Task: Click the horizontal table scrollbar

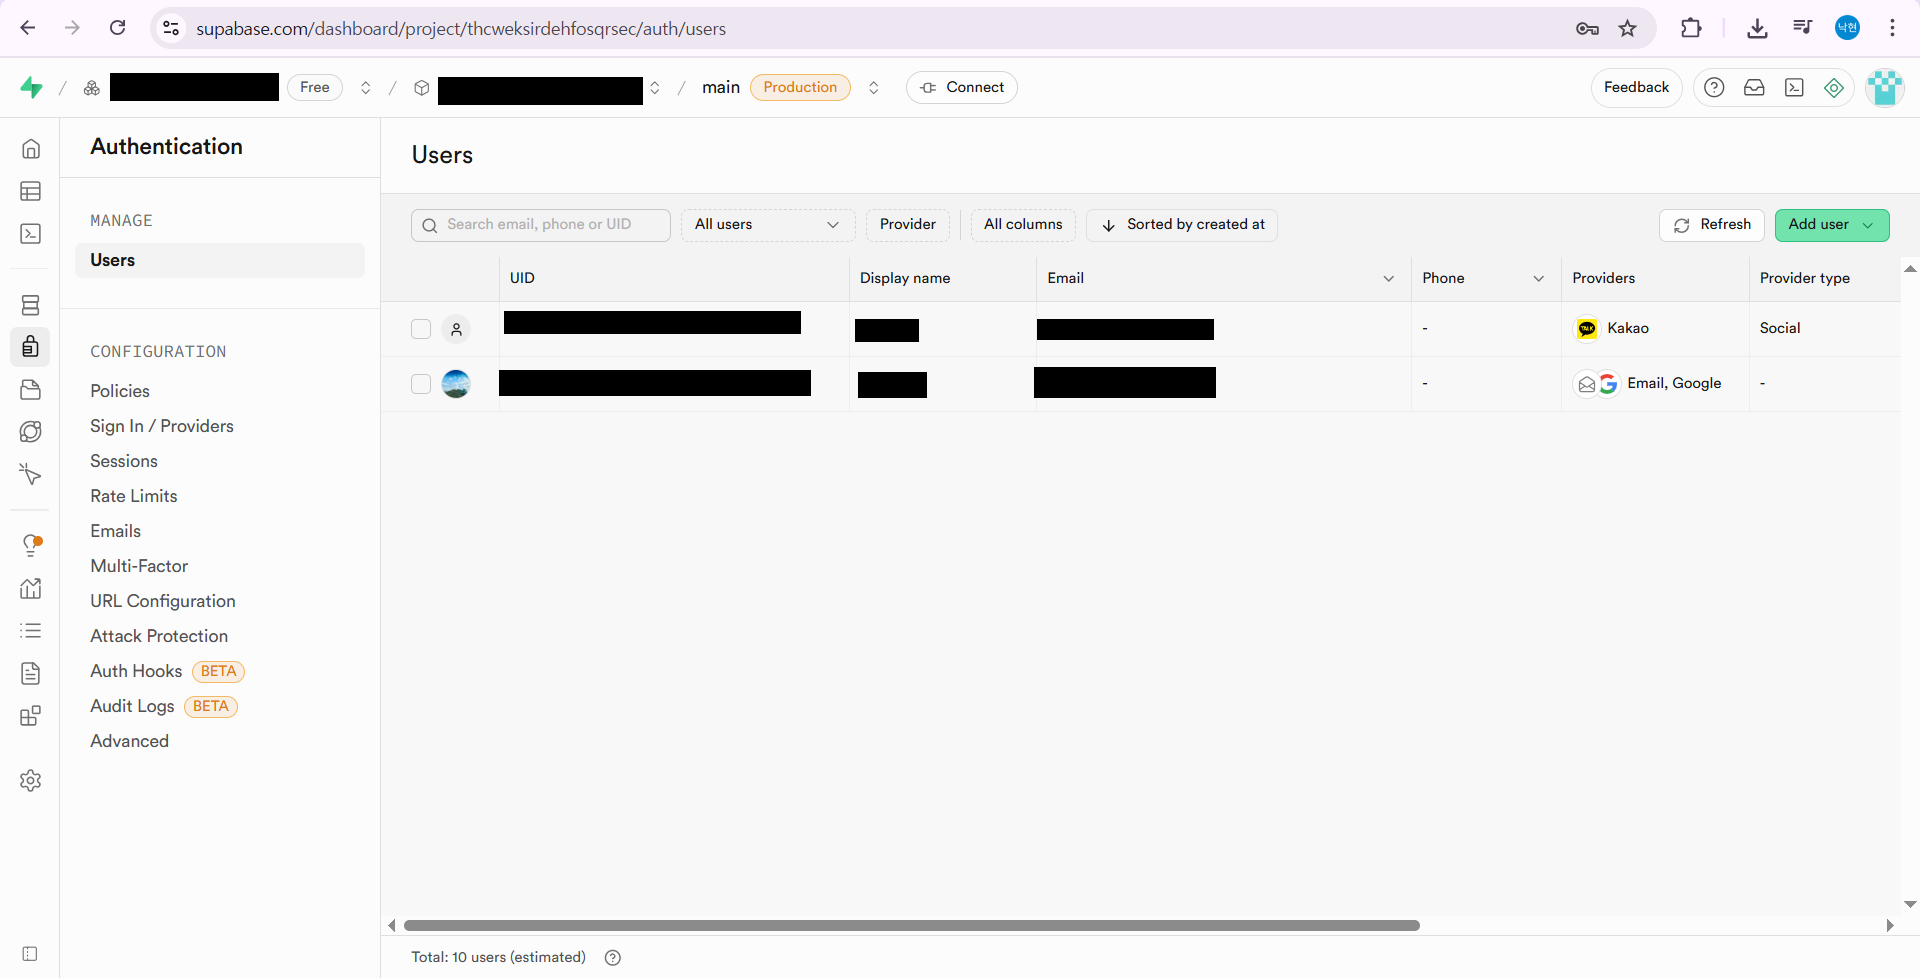Action: click(x=911, y=925)
